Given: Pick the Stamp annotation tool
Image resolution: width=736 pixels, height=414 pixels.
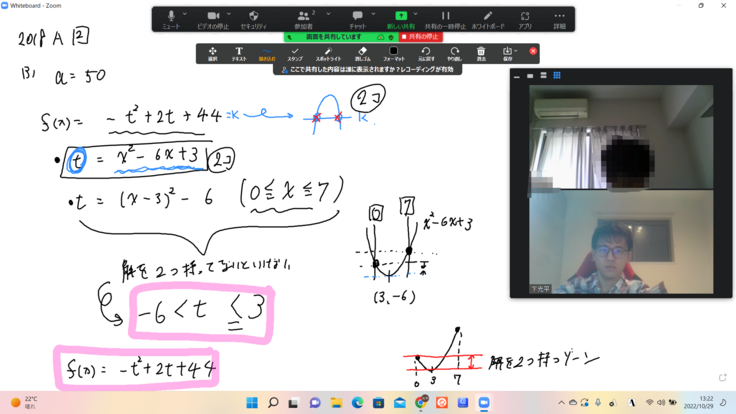Looking at the screenshot, I should coord(295,53).
